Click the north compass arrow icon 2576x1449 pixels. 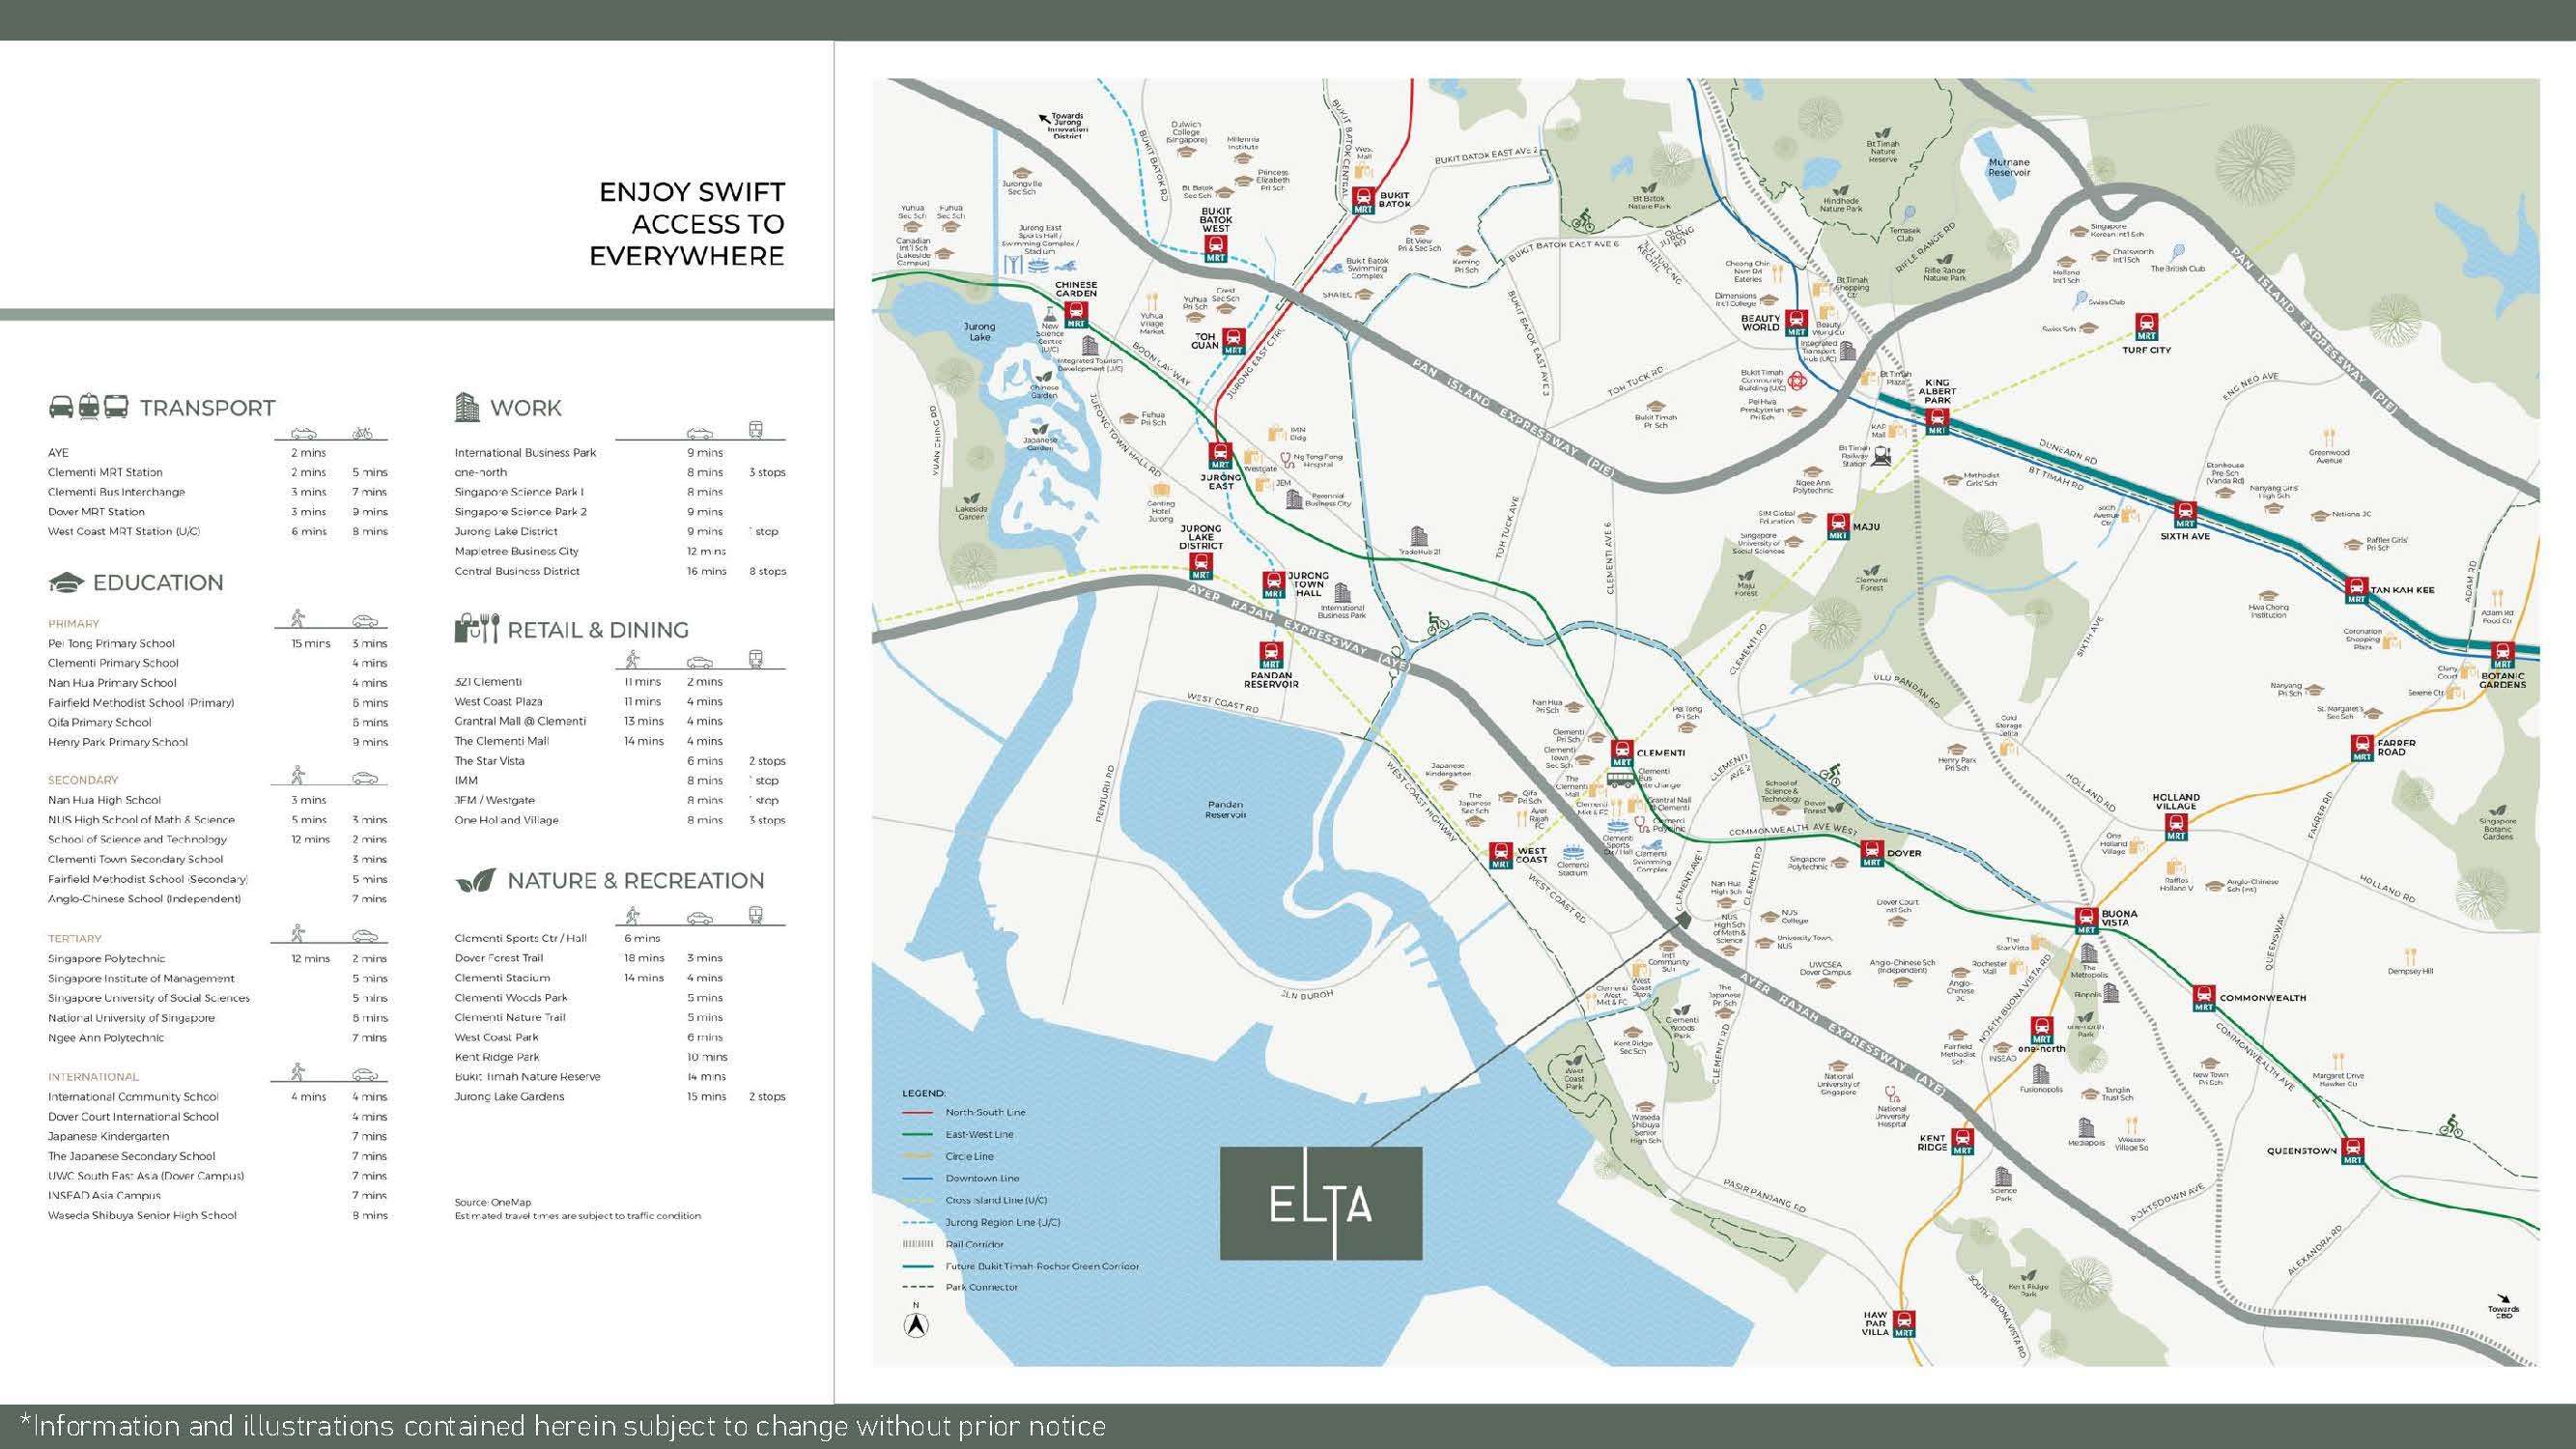coord(916,1325)
